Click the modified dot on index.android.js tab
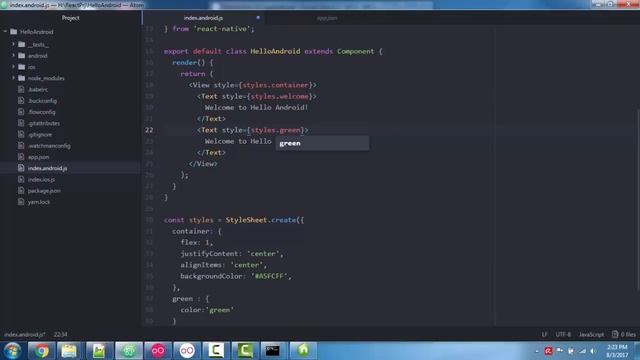Screen dimensions: 640x360 pyautogui.click(x=258, y=18)
